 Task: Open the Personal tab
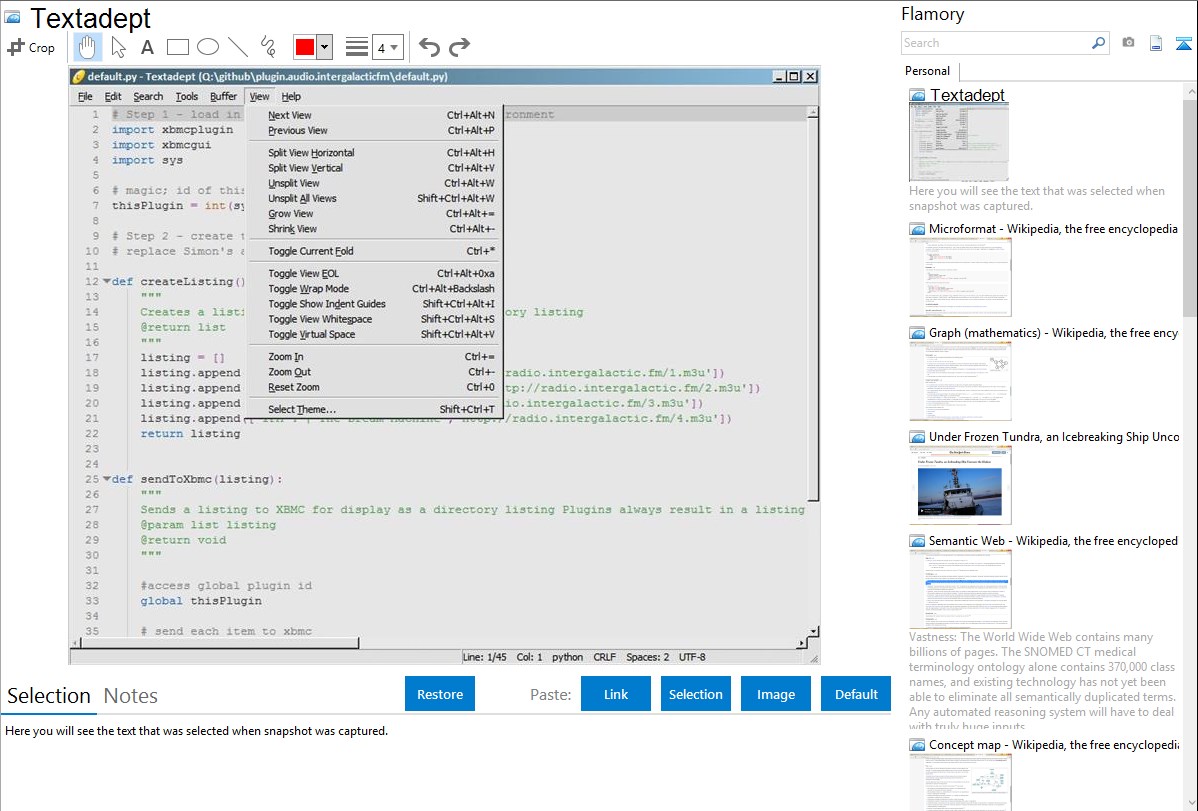(x=928, y=71)
